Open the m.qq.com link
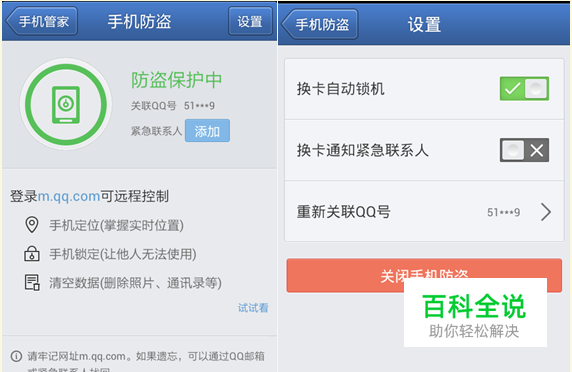This screenshot has width=572, height=372. click(69, 196)
